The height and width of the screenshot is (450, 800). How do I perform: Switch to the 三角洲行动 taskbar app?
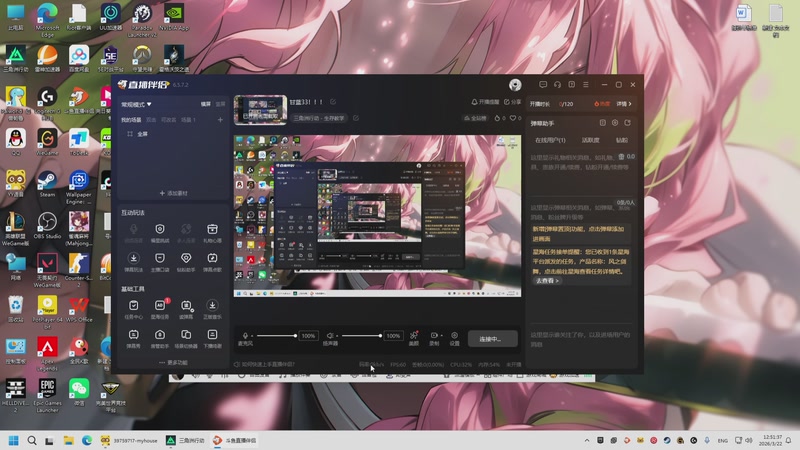(x=186, y=440)
